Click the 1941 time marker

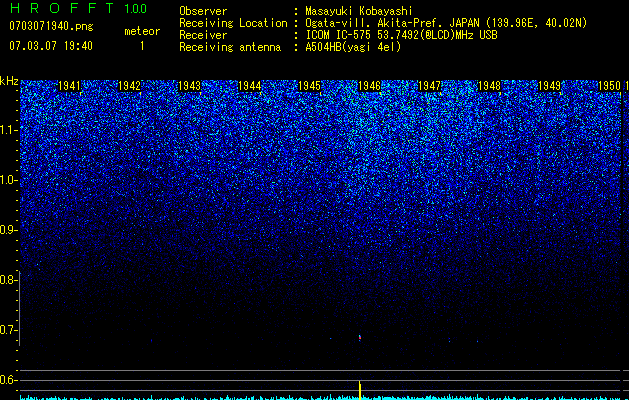69,86
